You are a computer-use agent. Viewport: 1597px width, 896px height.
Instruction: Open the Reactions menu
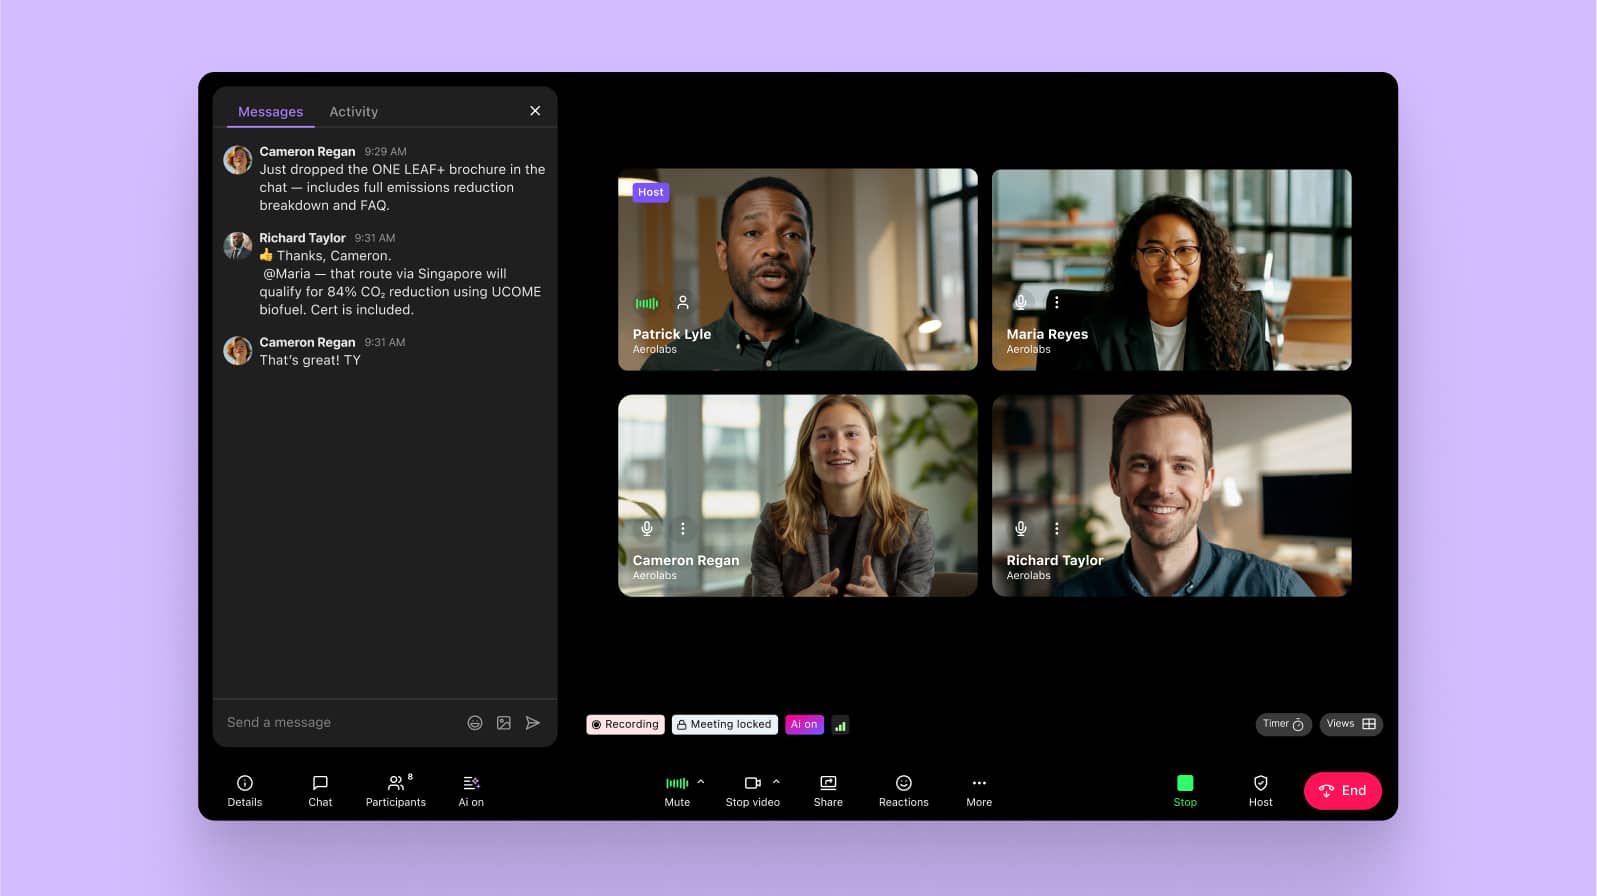903,790
